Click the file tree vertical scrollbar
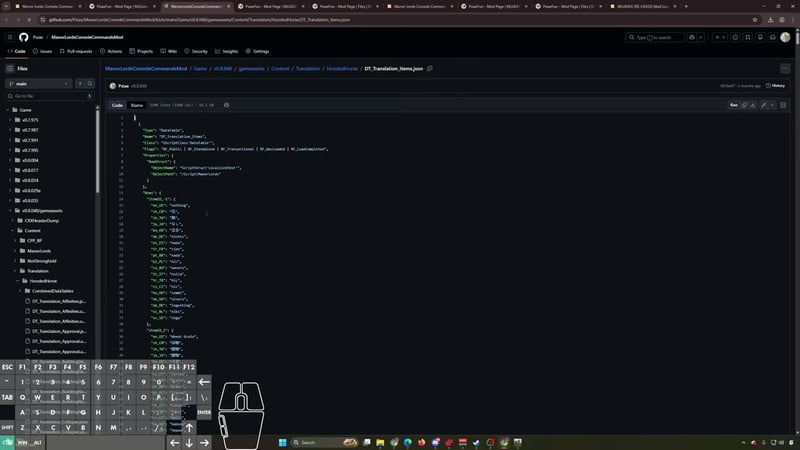Screen dimensions: 800x450 click(x=97, y=151)
